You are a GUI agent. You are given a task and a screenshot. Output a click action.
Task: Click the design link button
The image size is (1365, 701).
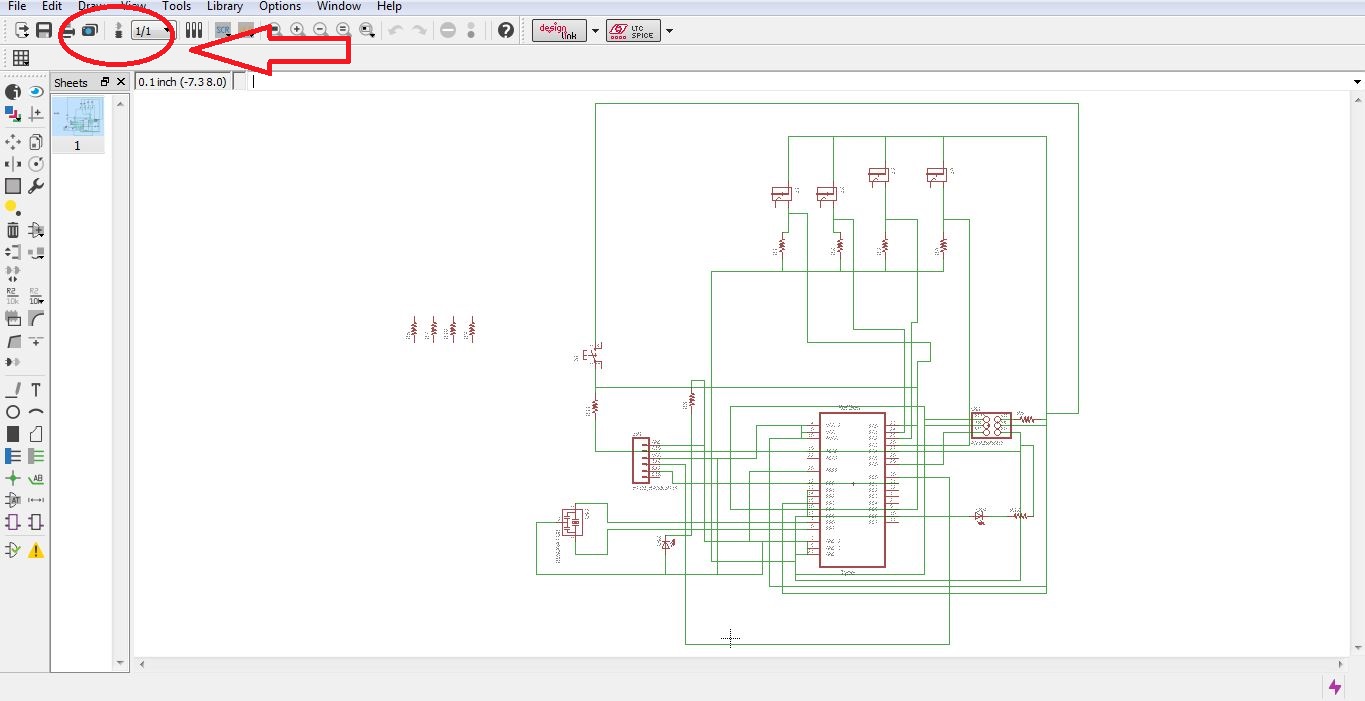click(x=559, y=31)
